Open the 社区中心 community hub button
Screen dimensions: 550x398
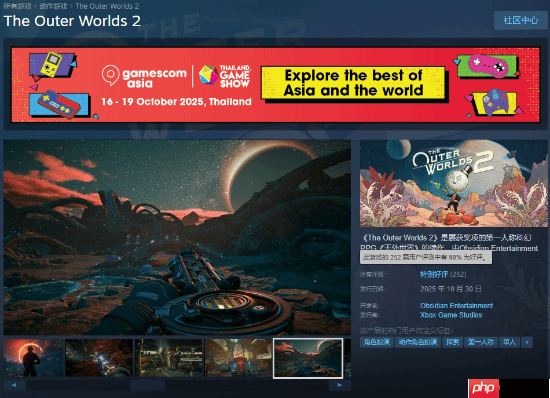[521, 20]
